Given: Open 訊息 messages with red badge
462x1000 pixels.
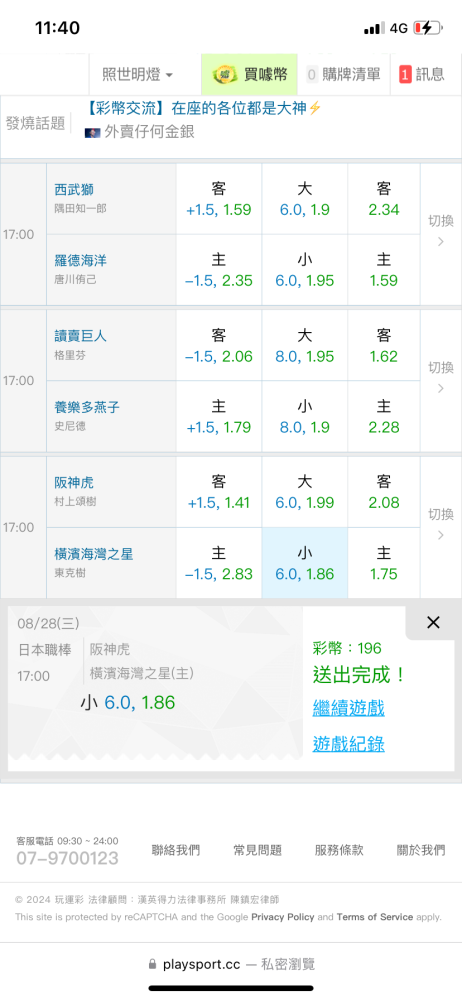Looking at the screenshot, I should [422, 75].
